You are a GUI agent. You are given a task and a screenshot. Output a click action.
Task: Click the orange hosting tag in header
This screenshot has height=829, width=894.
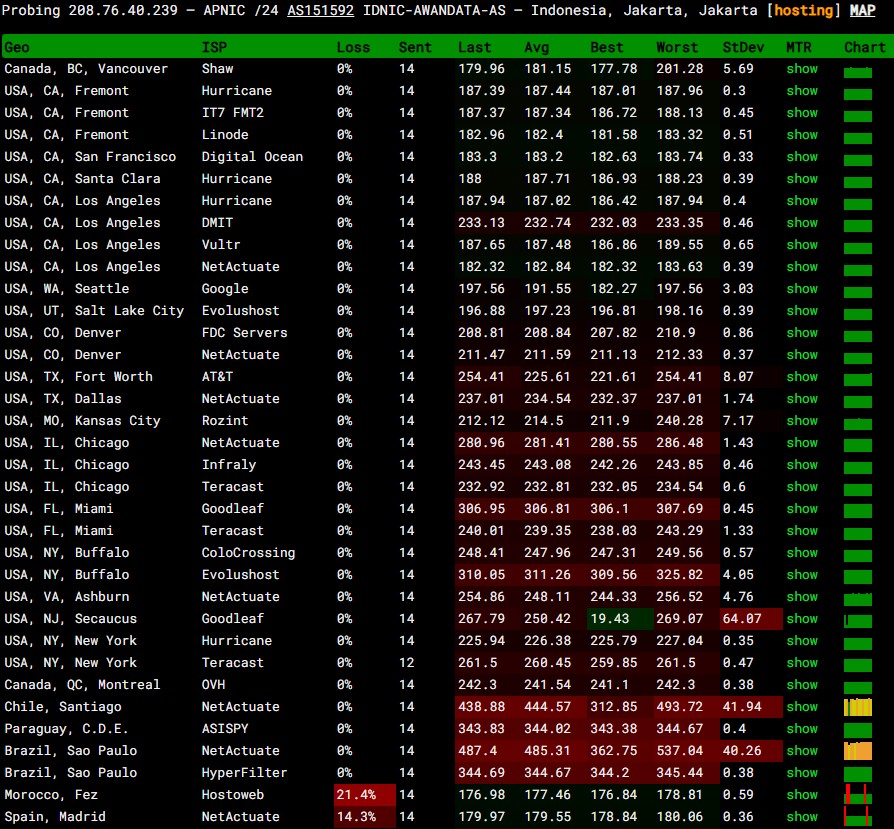pyautogui.click(x=803, y=10)
